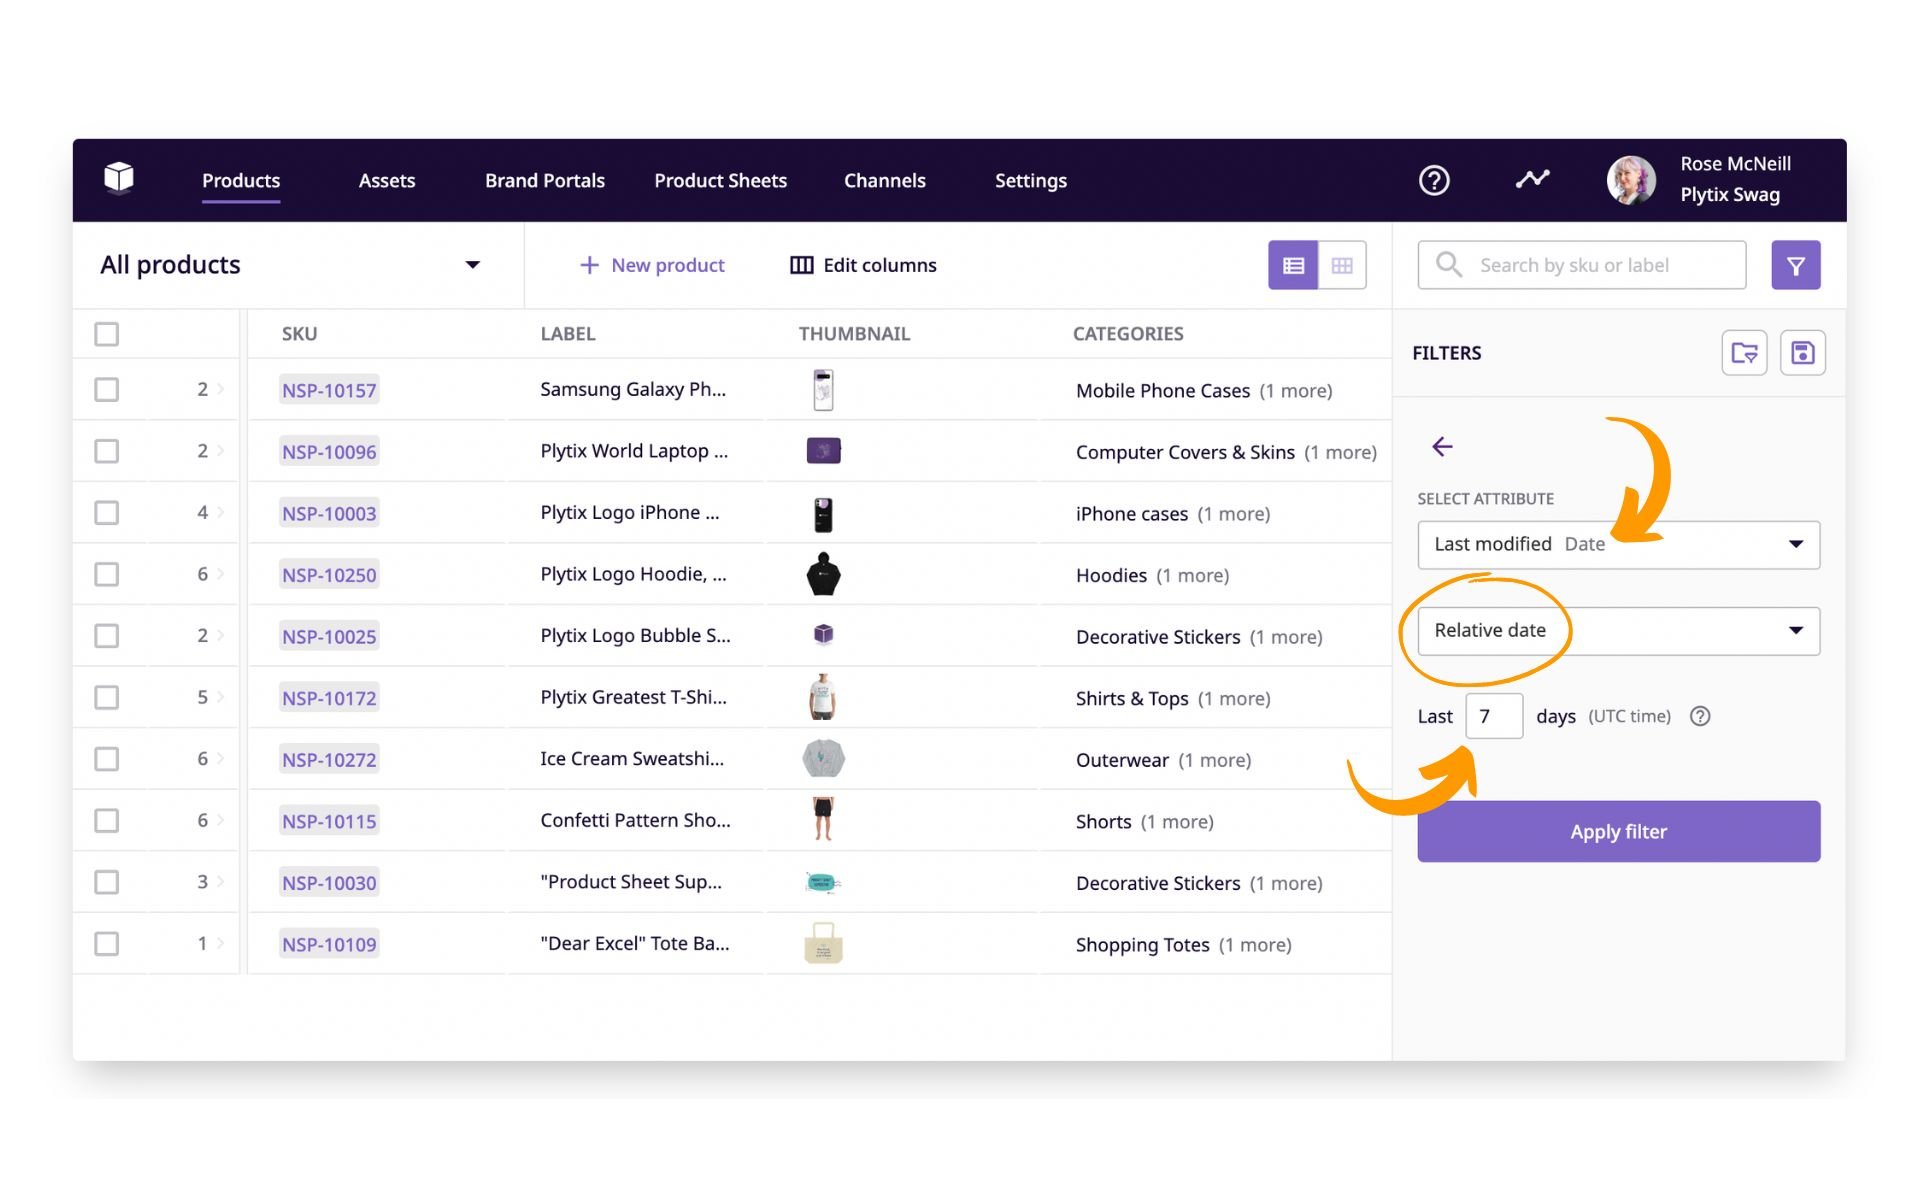
Task: Go back using the filter arrow icon
Action: pos(1442,447)
